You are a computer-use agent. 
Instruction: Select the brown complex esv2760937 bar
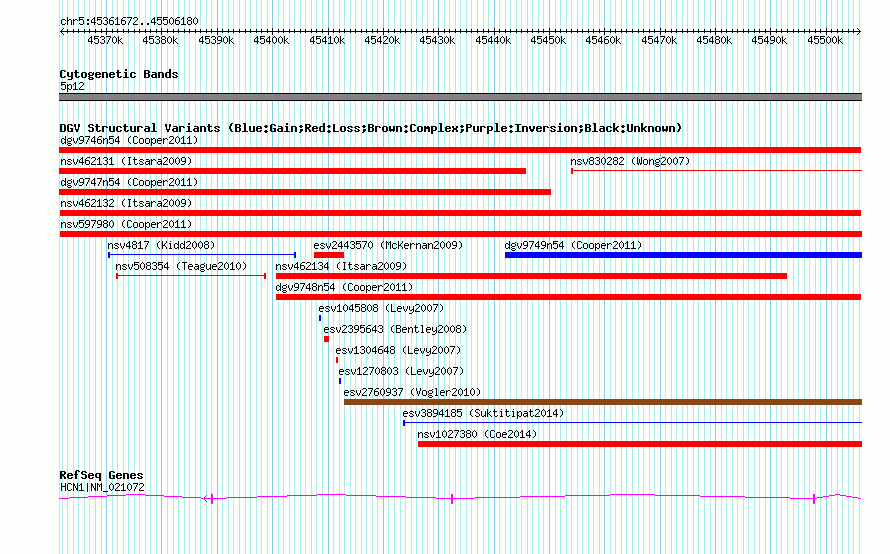pyautogui.click(x=603, y=402)
